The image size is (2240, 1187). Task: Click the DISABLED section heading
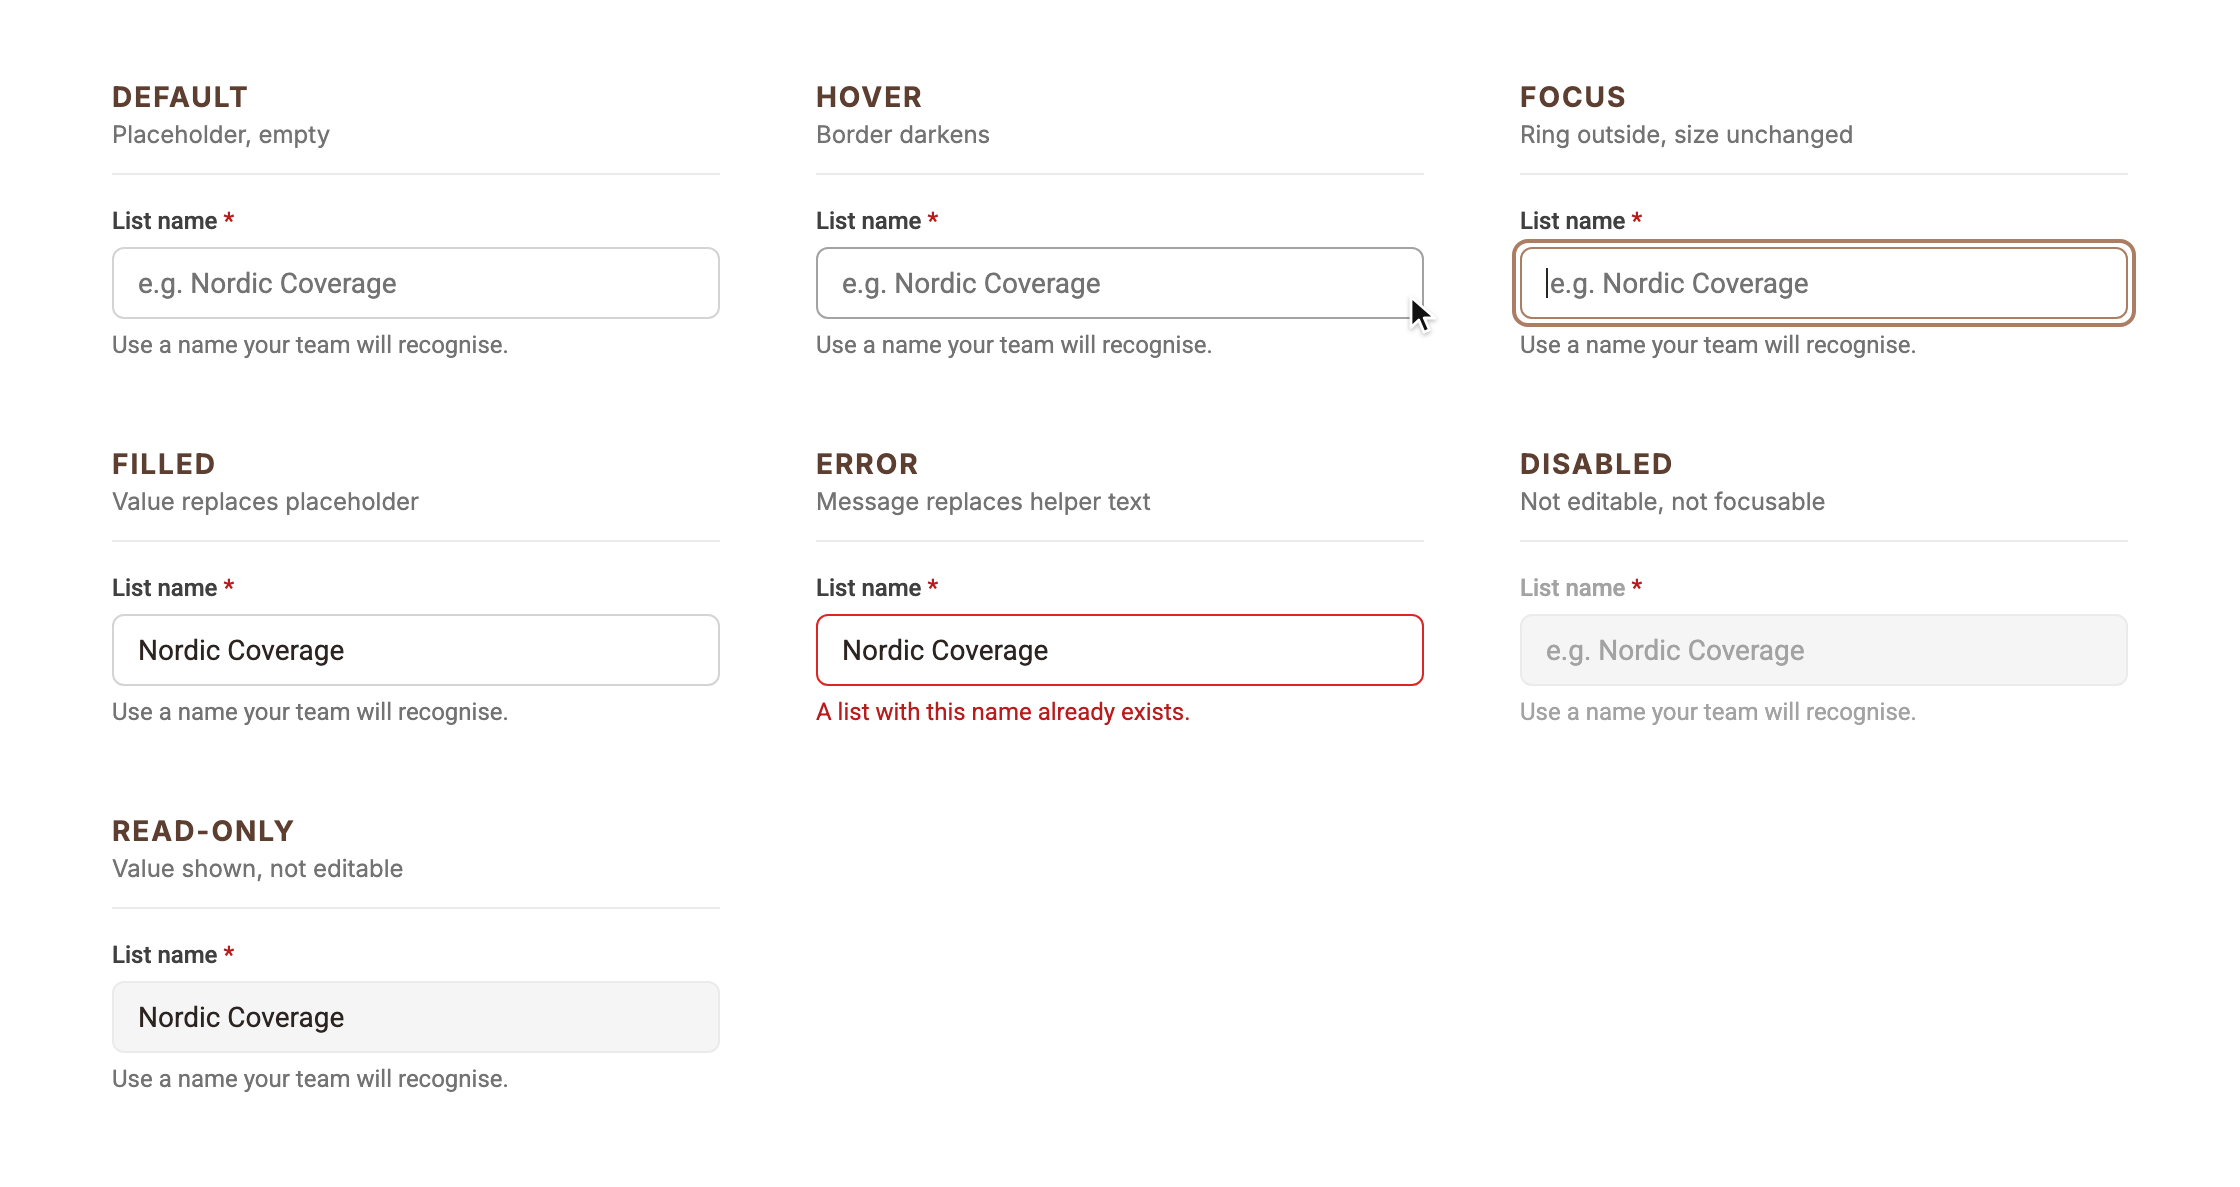click(x=1596, y=464)
